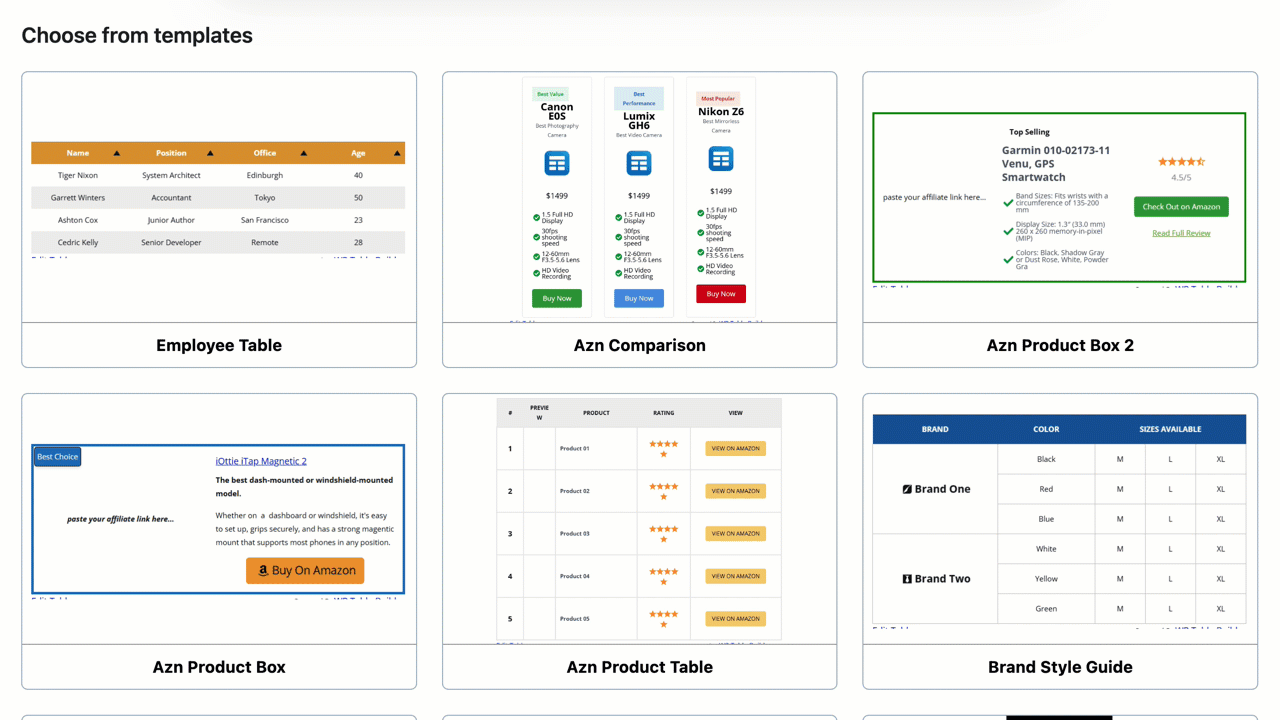Click the Garrett Winters name cell
The image size is (1280, 720).
coord(78,198)
